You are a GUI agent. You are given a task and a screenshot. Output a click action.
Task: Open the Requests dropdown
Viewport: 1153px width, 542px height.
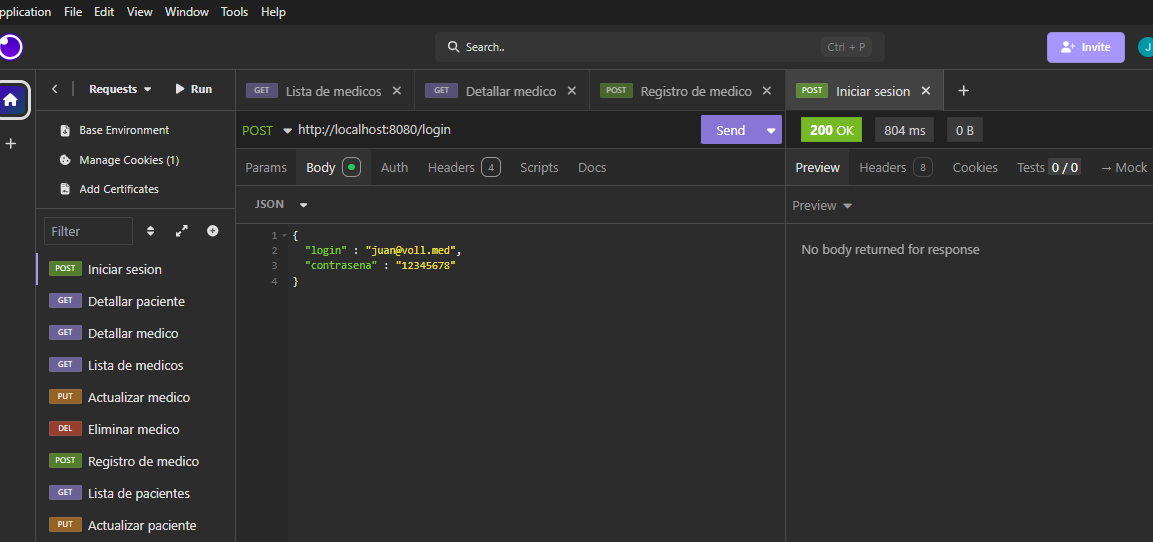120,89
